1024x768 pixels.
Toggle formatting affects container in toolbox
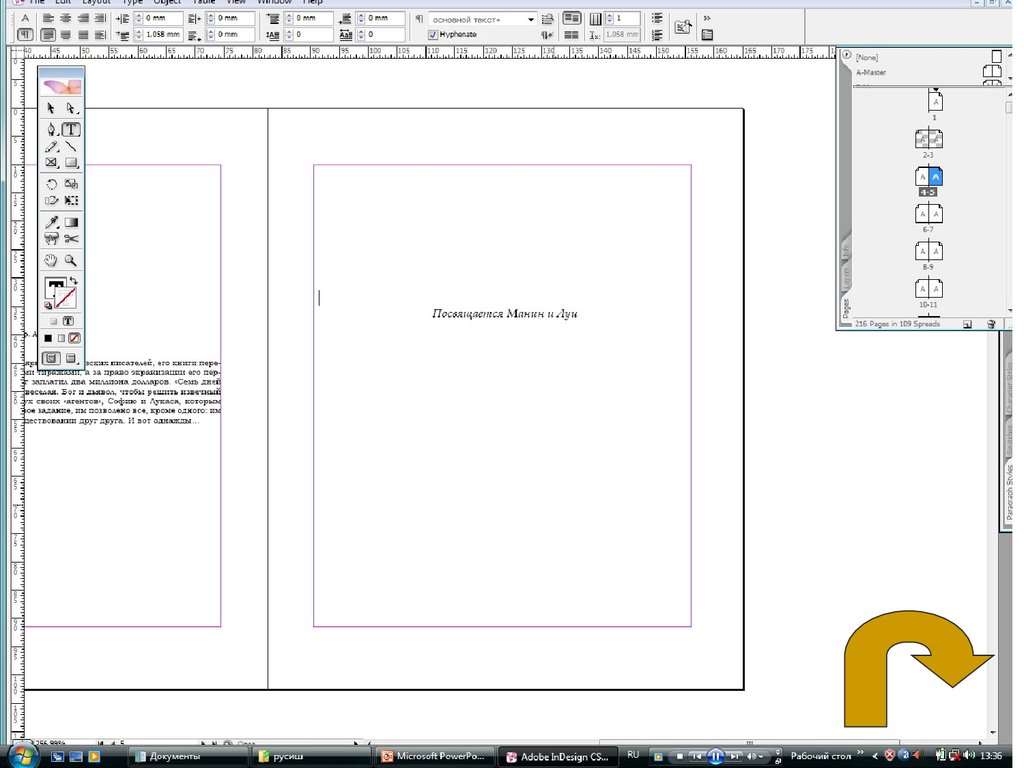(x=54, y=321)
